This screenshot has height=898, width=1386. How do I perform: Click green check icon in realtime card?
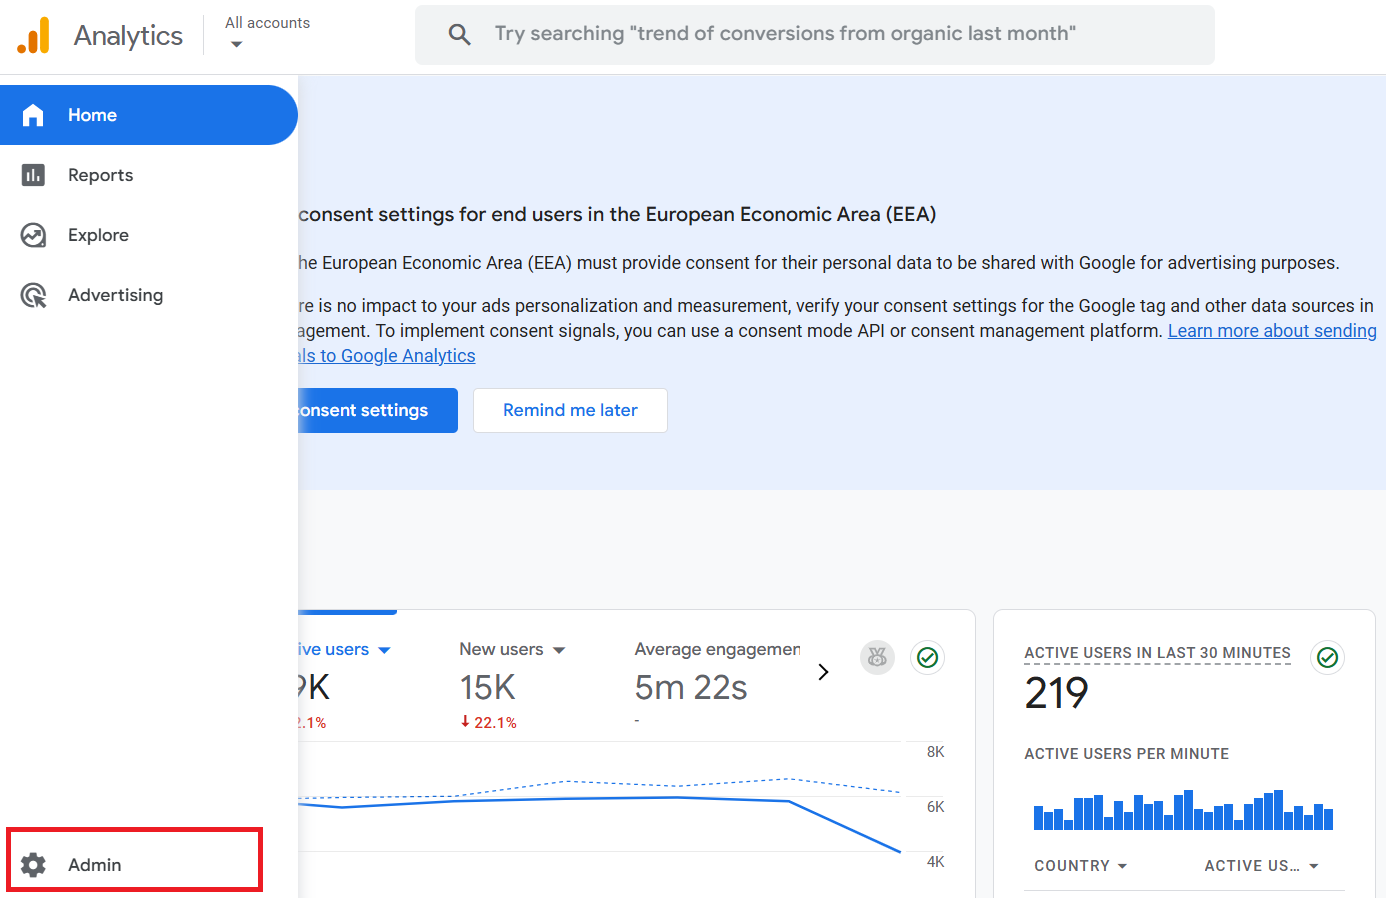point(1327,657)
